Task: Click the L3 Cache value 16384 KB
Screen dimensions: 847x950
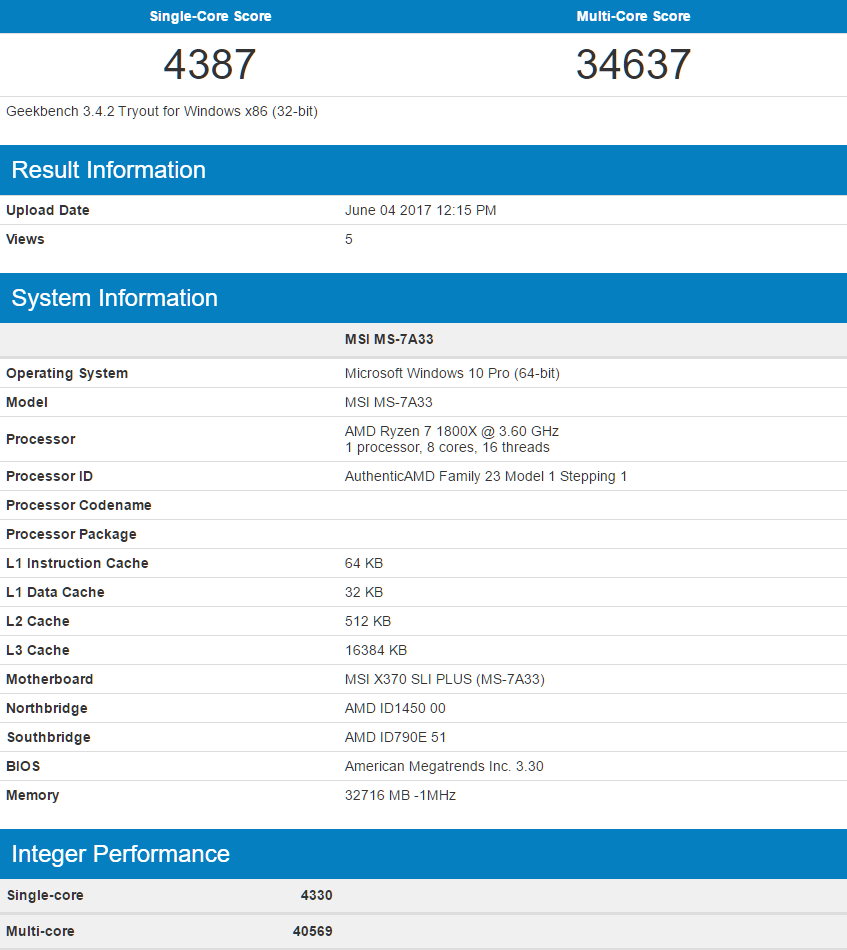Action: [376, 650]
